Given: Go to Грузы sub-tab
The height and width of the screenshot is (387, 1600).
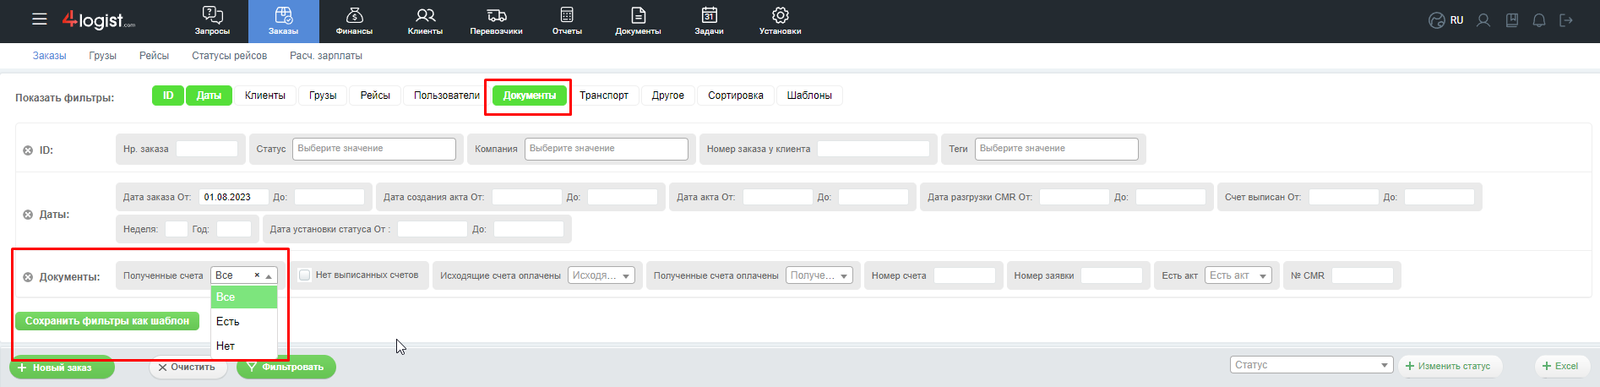Looking at the screenshot, I should coord(102,56).
